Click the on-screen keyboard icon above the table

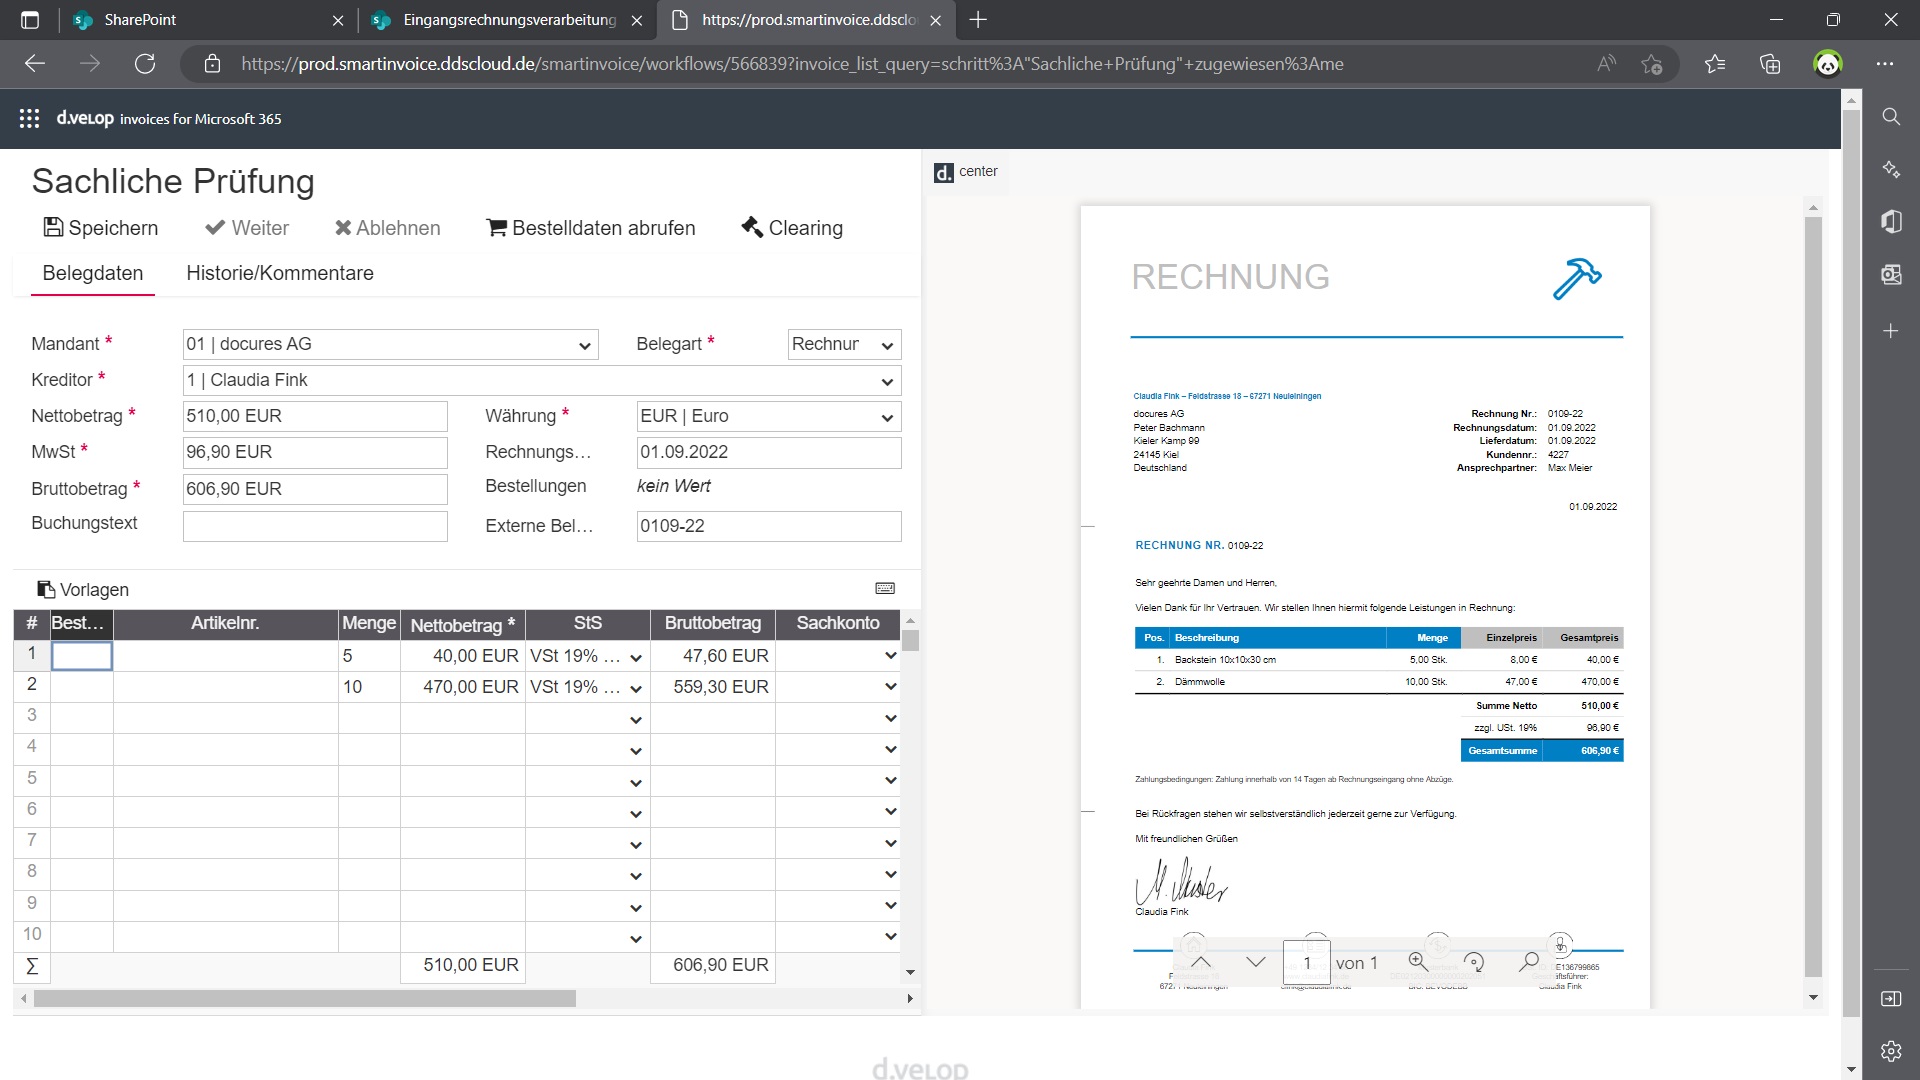click(886, 589)
